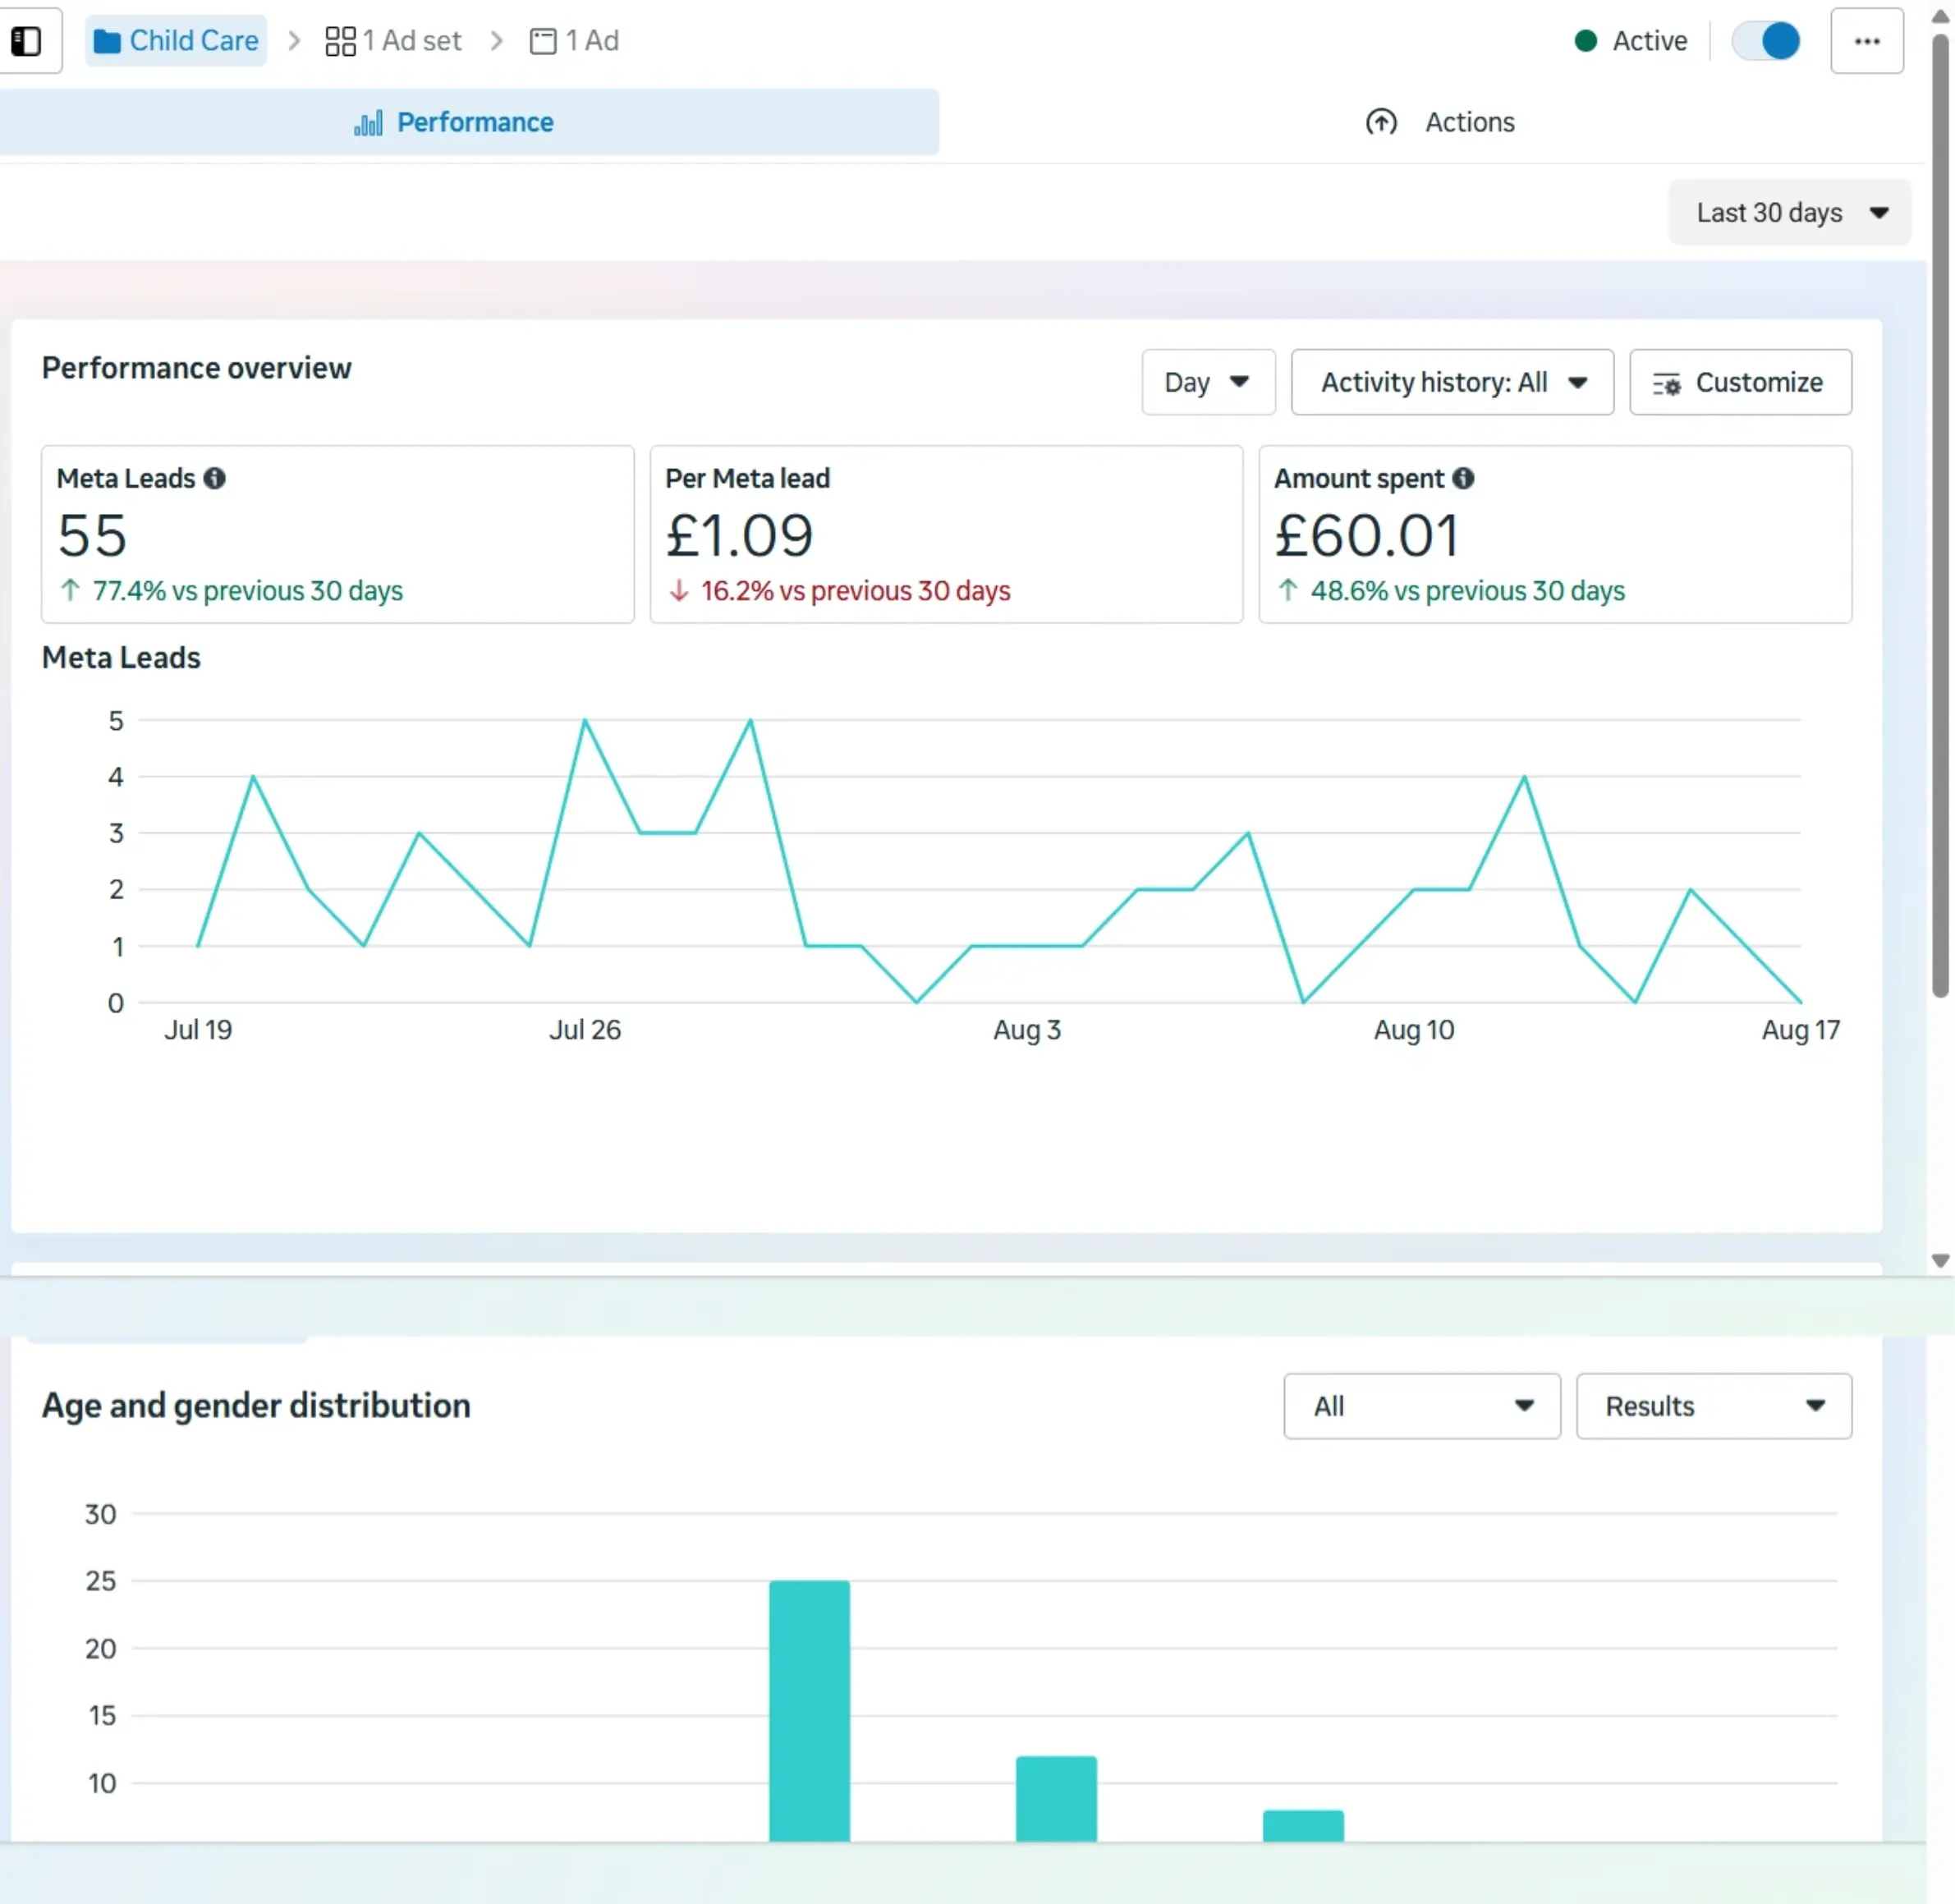Click the Customize button
The image size is (1955, 1904).
pos(1739,382)
